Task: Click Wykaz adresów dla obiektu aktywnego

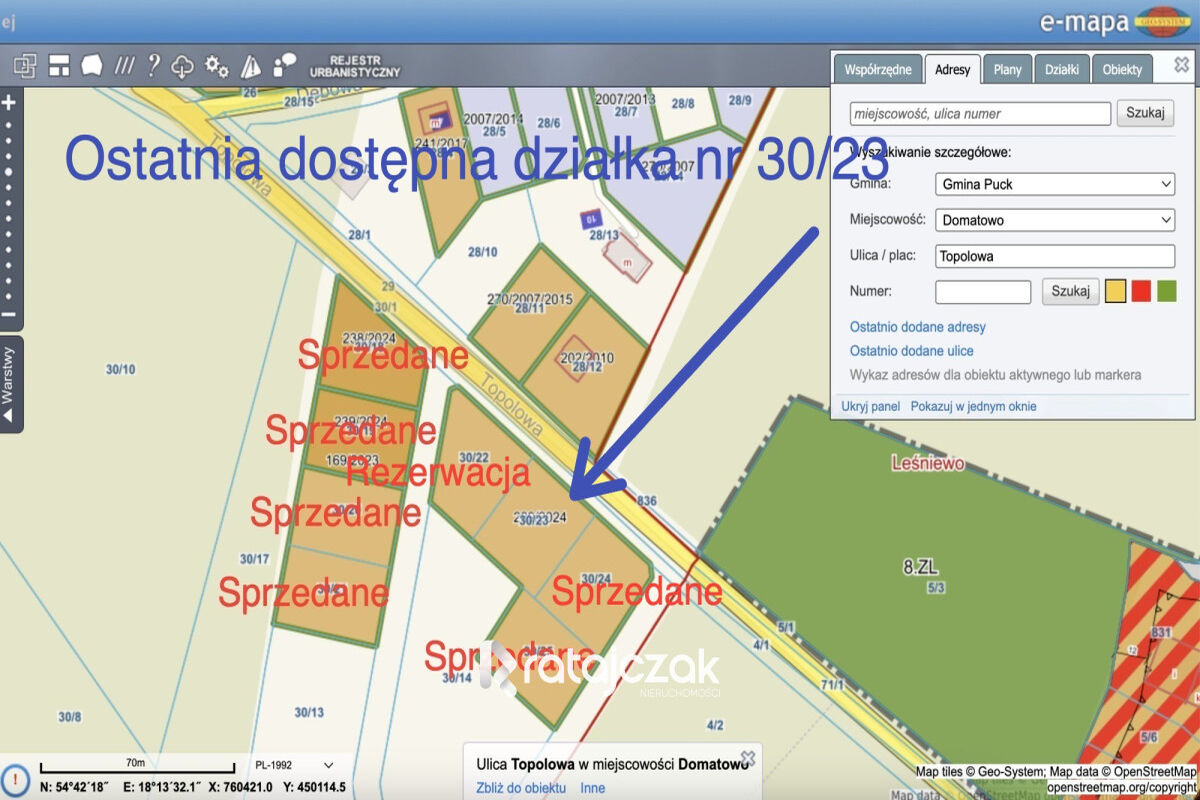Action: click(996, 375)
